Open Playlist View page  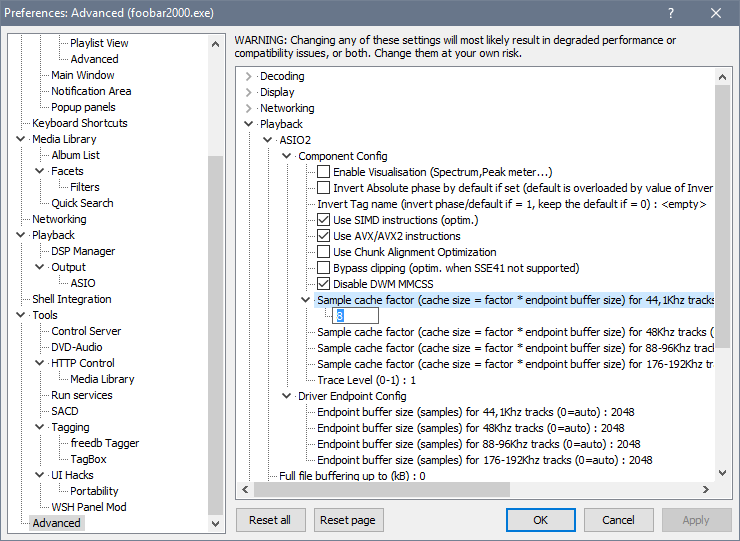(x=99, y=43)
